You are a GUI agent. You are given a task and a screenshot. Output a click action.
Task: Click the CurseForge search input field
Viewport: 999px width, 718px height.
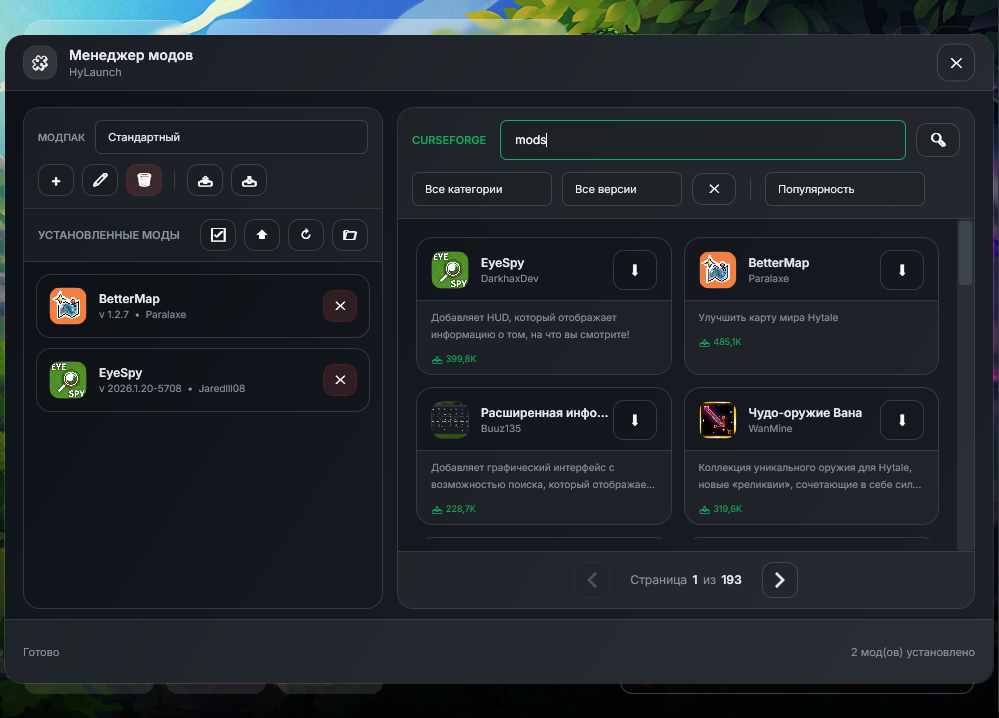coord(702,140)
